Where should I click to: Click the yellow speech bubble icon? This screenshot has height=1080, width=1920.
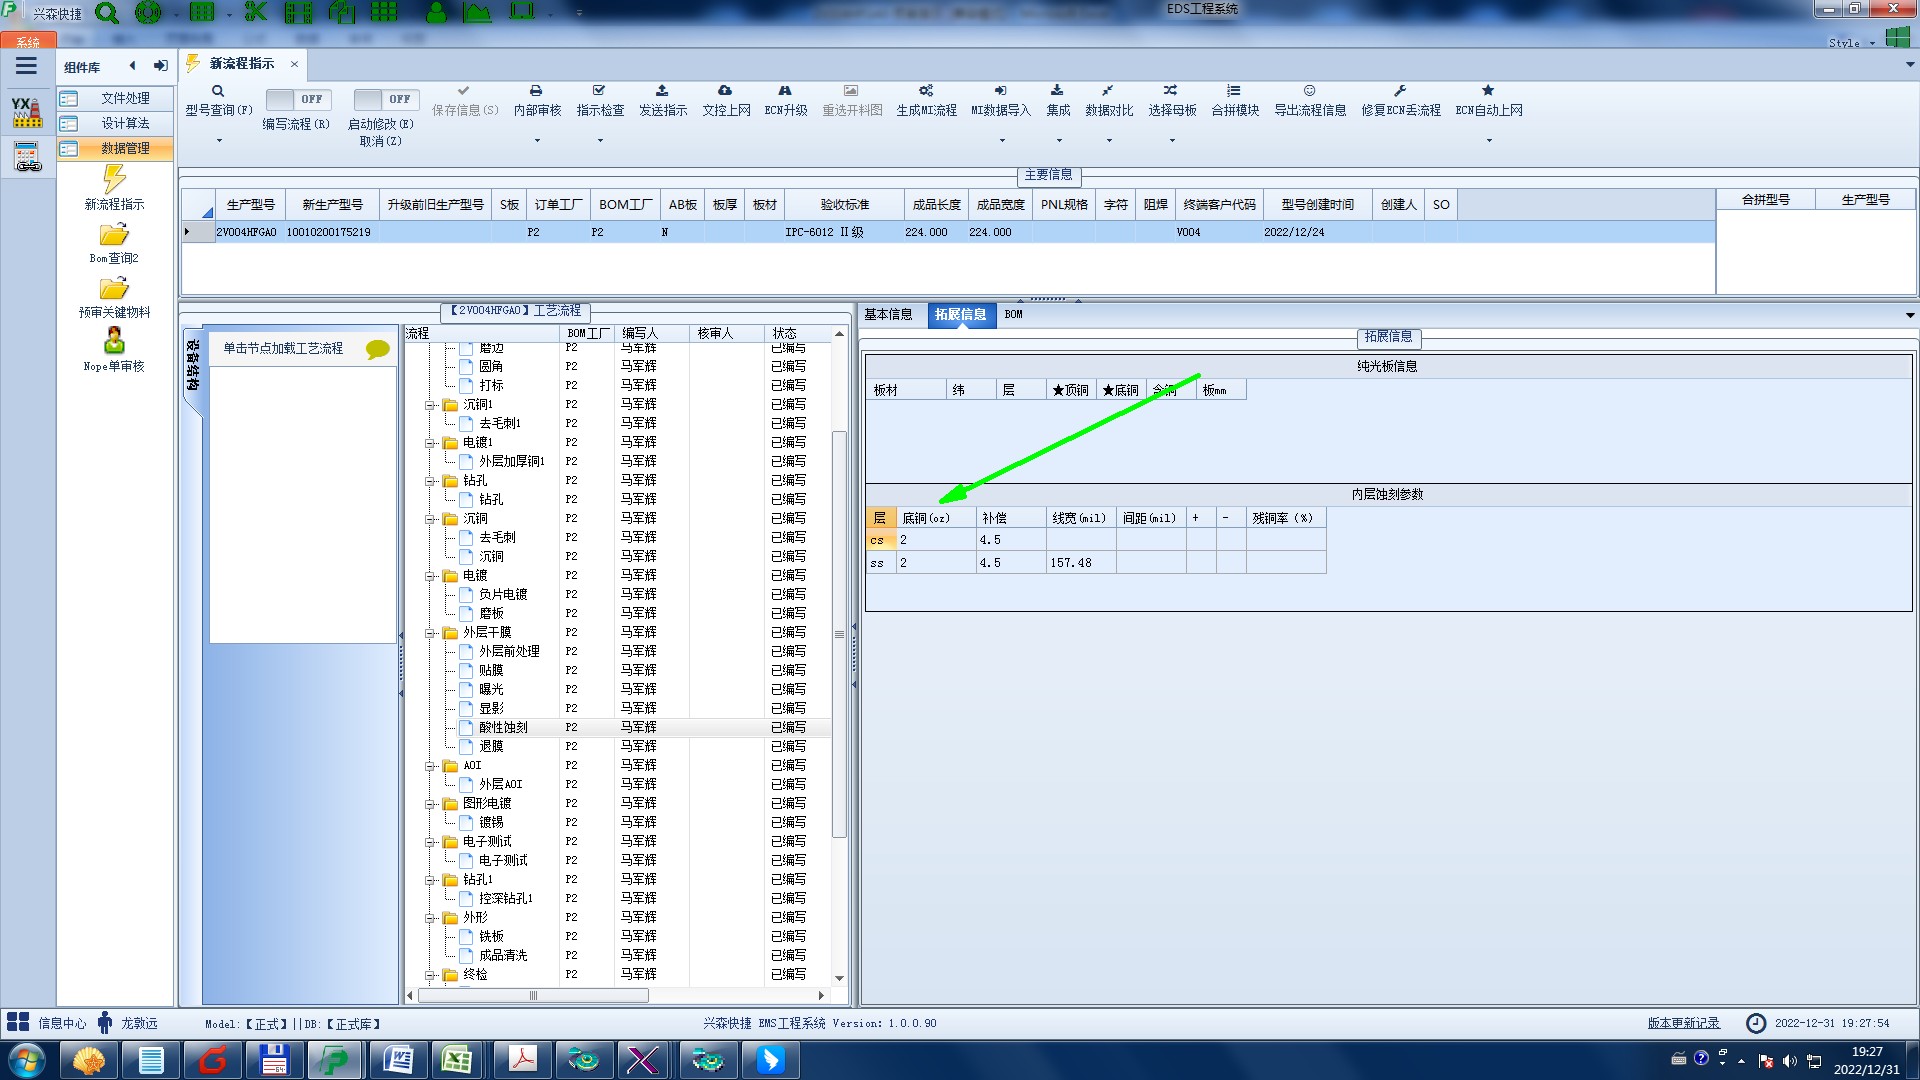[377, 349]
